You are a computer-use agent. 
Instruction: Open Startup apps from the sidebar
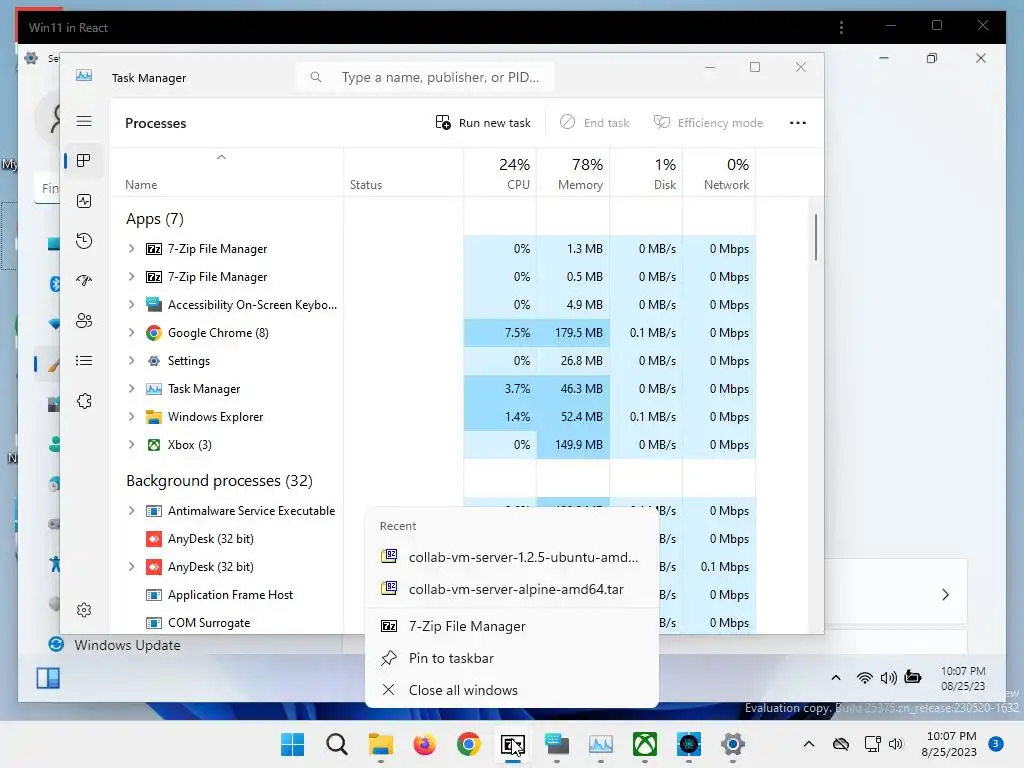pos(84,281)
